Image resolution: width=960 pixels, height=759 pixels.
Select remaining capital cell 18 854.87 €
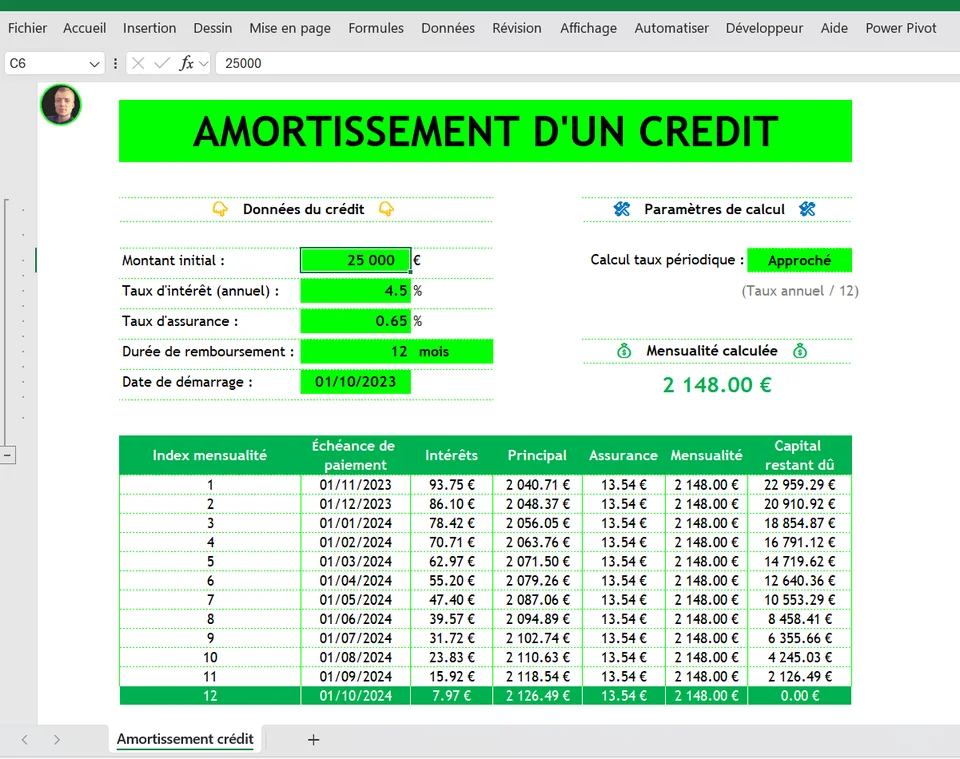pos(799,523)
